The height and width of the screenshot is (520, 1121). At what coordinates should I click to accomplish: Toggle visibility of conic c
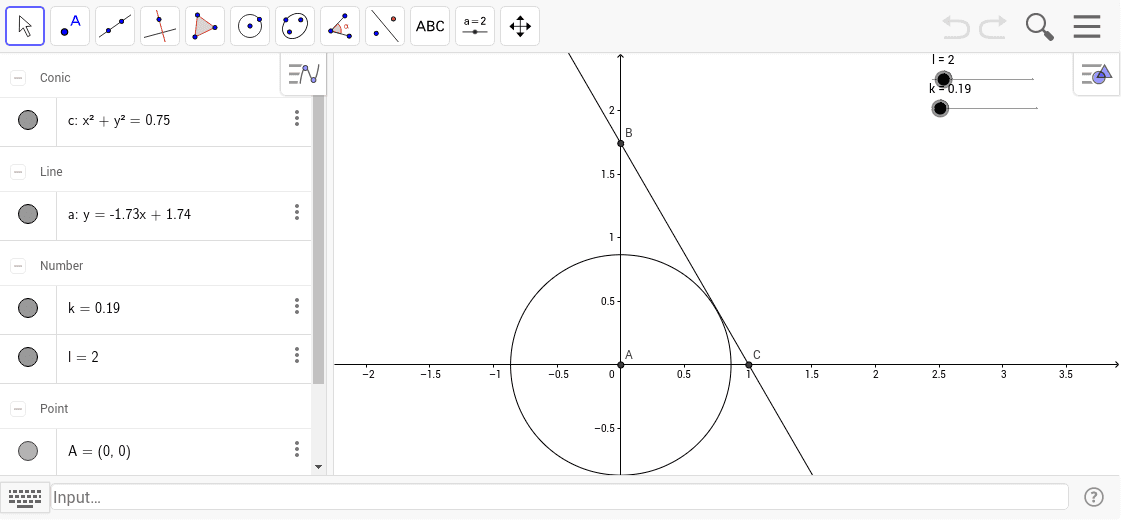[28, 119]
